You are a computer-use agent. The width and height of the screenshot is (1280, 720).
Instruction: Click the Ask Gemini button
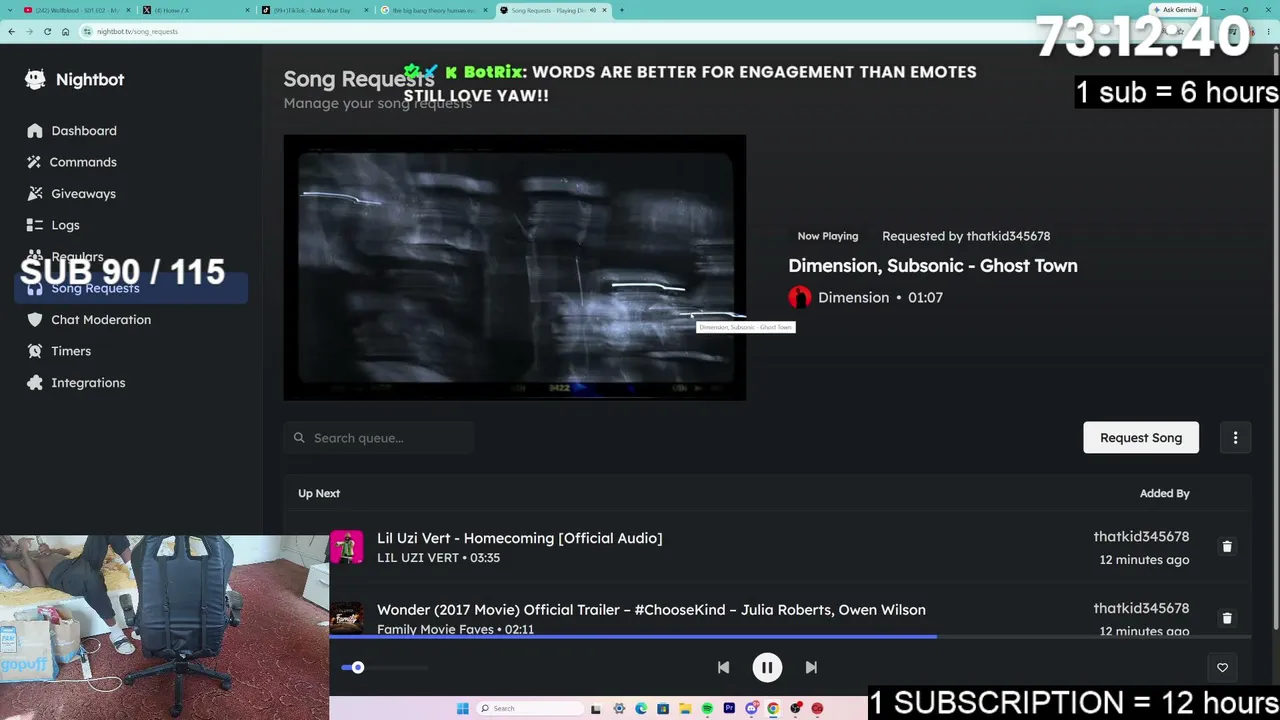coord(1175,10)
